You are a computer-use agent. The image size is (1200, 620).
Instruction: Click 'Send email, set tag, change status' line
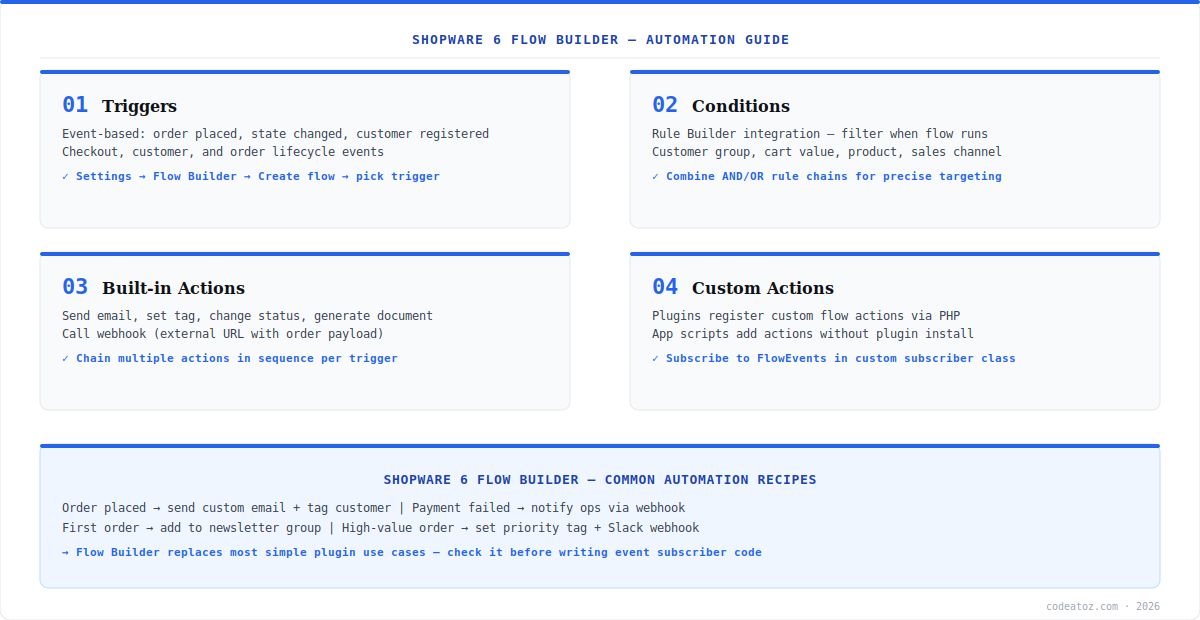point(248,316)
